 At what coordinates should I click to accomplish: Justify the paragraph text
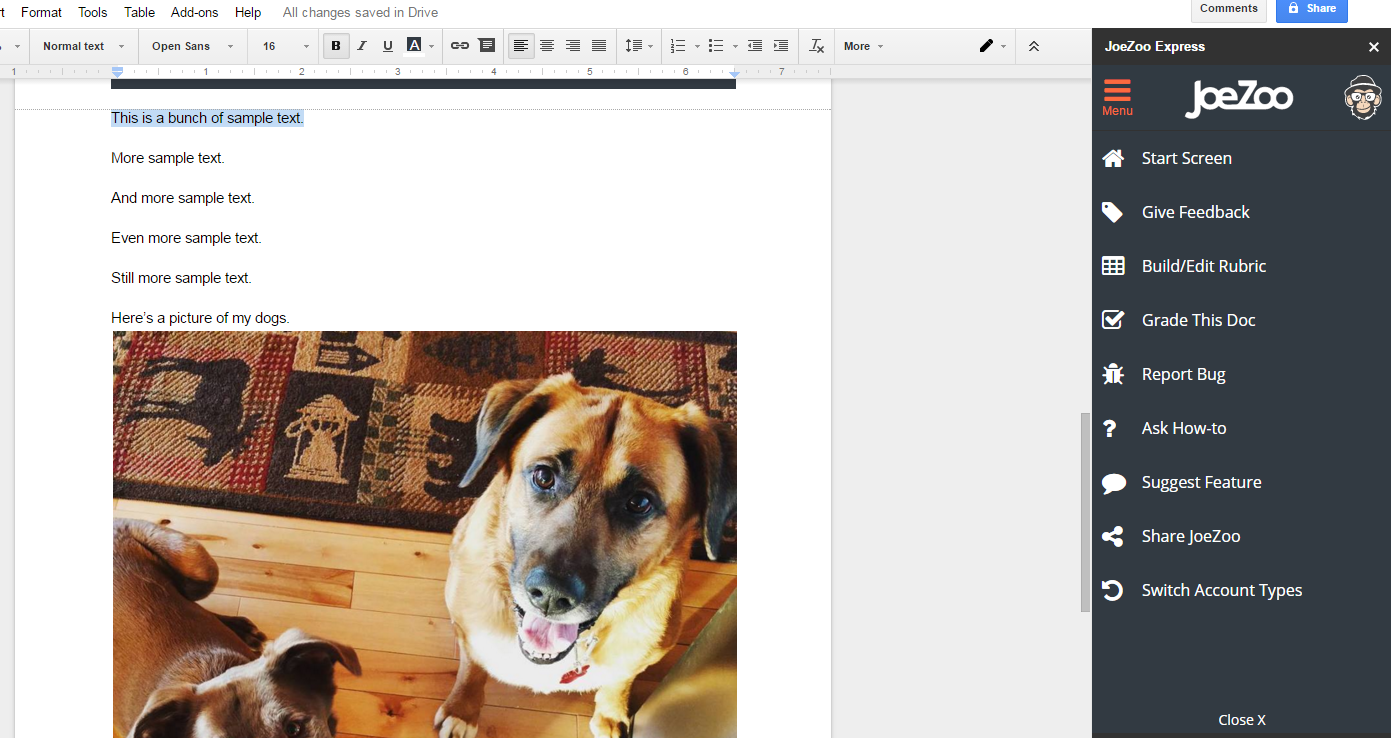pos(599,46)
